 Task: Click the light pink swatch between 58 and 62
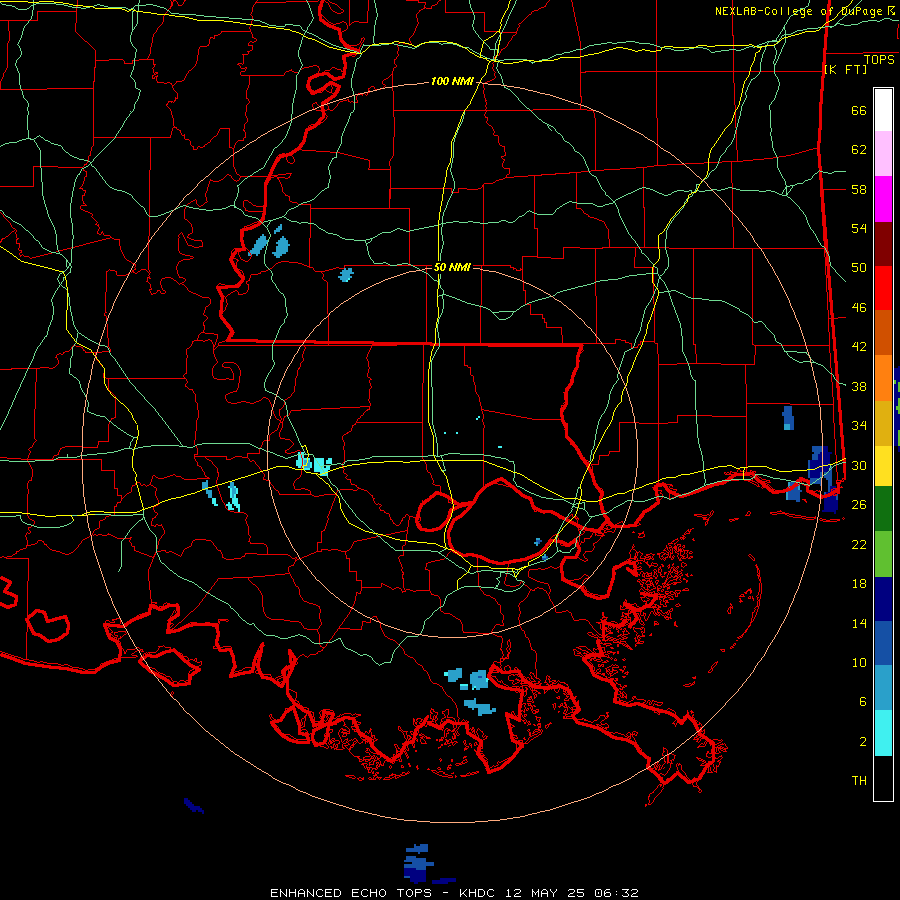pos(883,154)
